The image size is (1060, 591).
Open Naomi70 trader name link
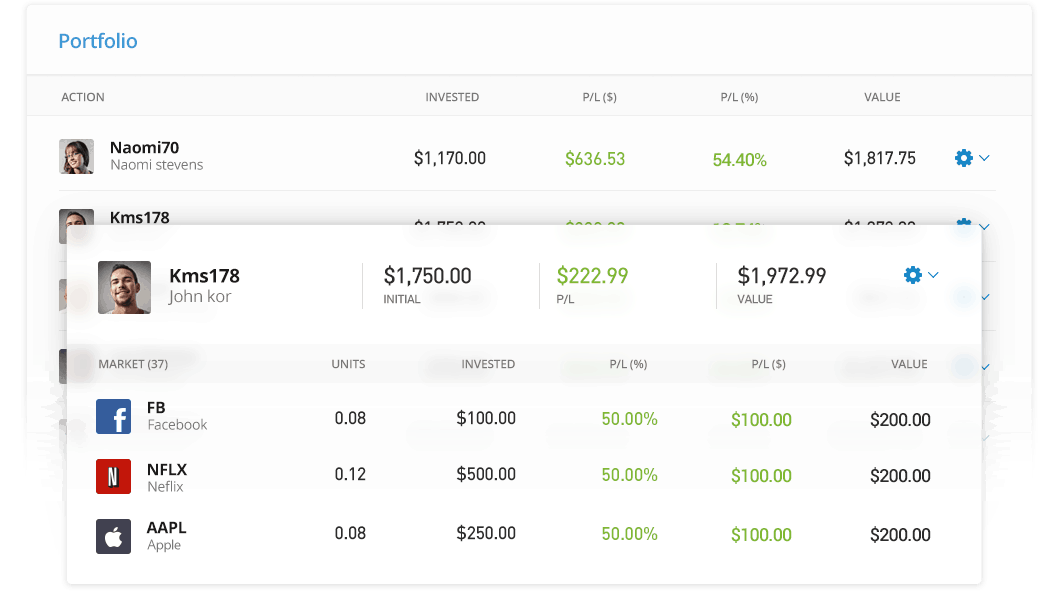(144, 148)
